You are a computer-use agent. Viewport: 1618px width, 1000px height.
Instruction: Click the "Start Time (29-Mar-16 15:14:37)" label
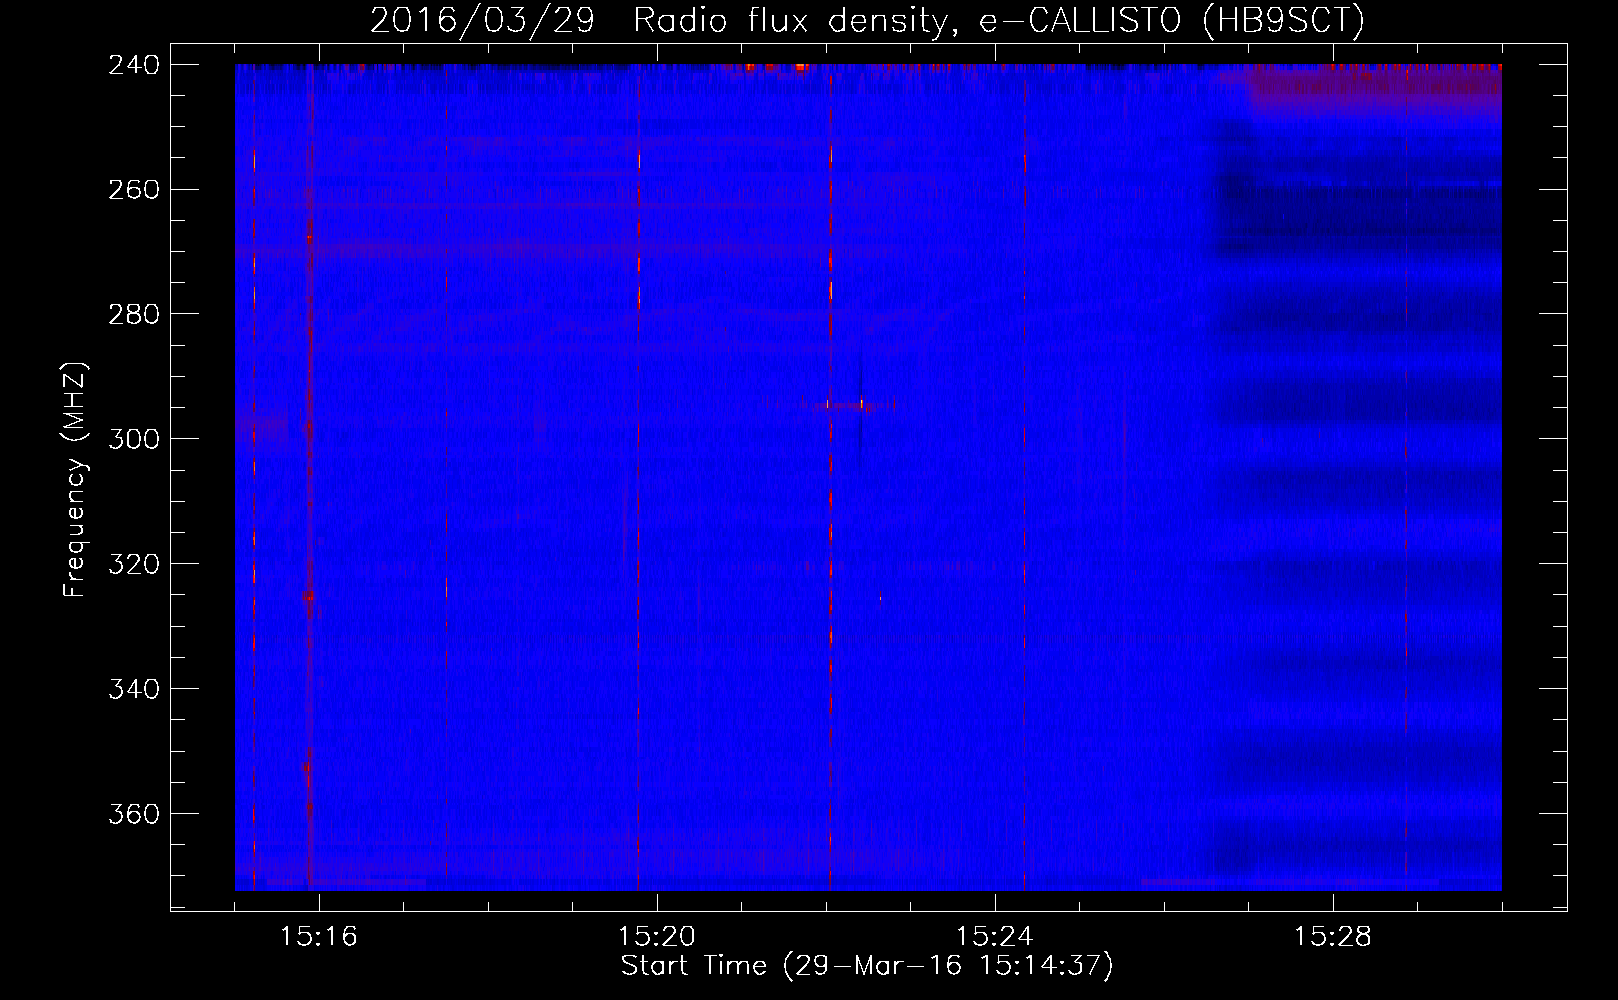click(x=867, y=966)
